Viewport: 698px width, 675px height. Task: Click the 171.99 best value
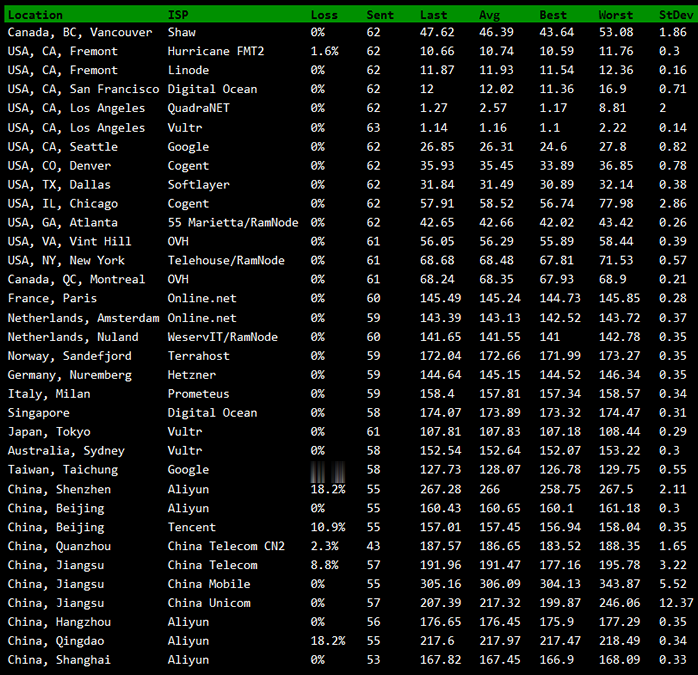[560, 356]
